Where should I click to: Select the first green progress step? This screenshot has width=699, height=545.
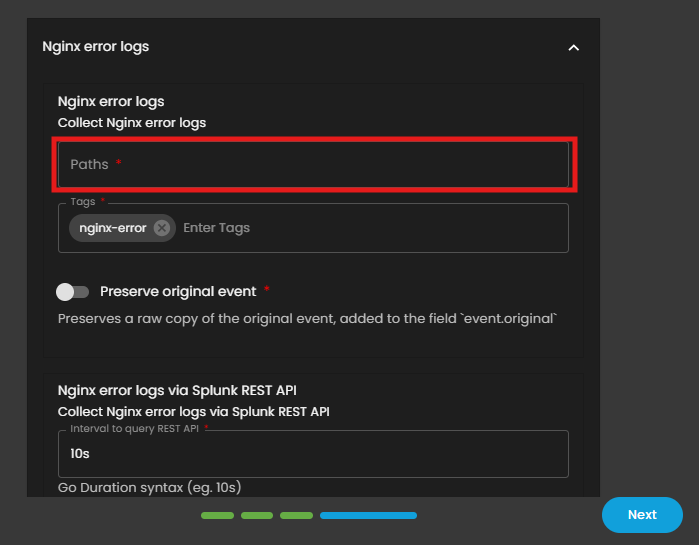click(x=217, y=516)
